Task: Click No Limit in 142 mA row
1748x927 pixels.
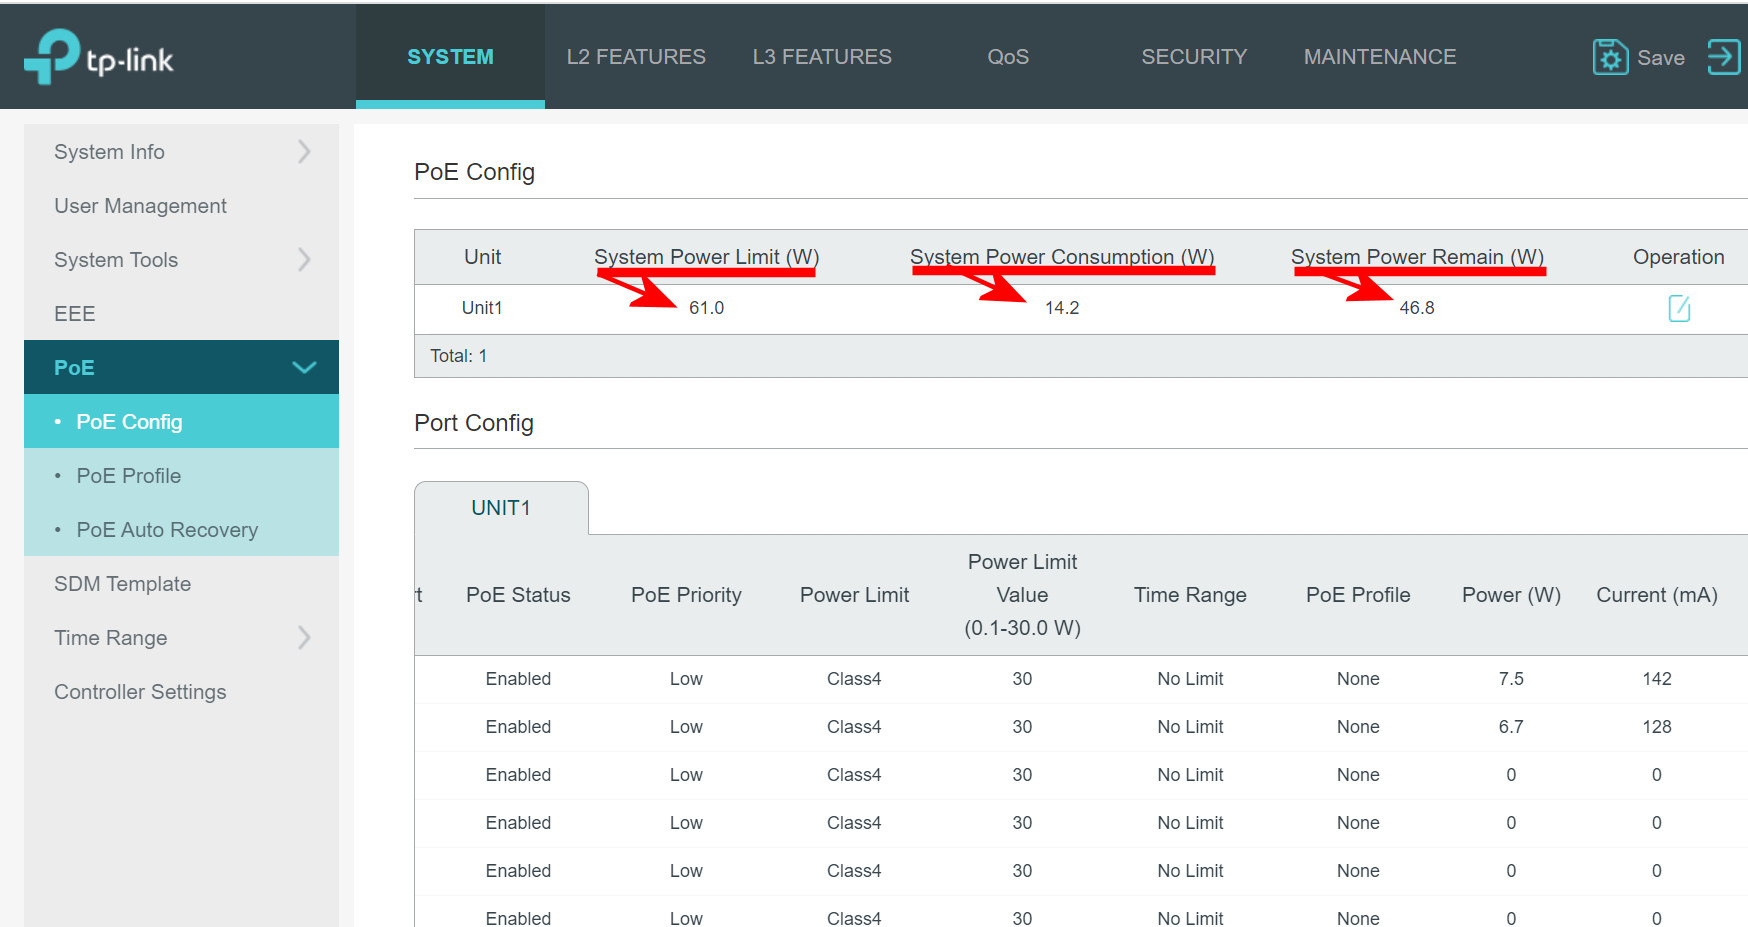Action: point(1190,679)
